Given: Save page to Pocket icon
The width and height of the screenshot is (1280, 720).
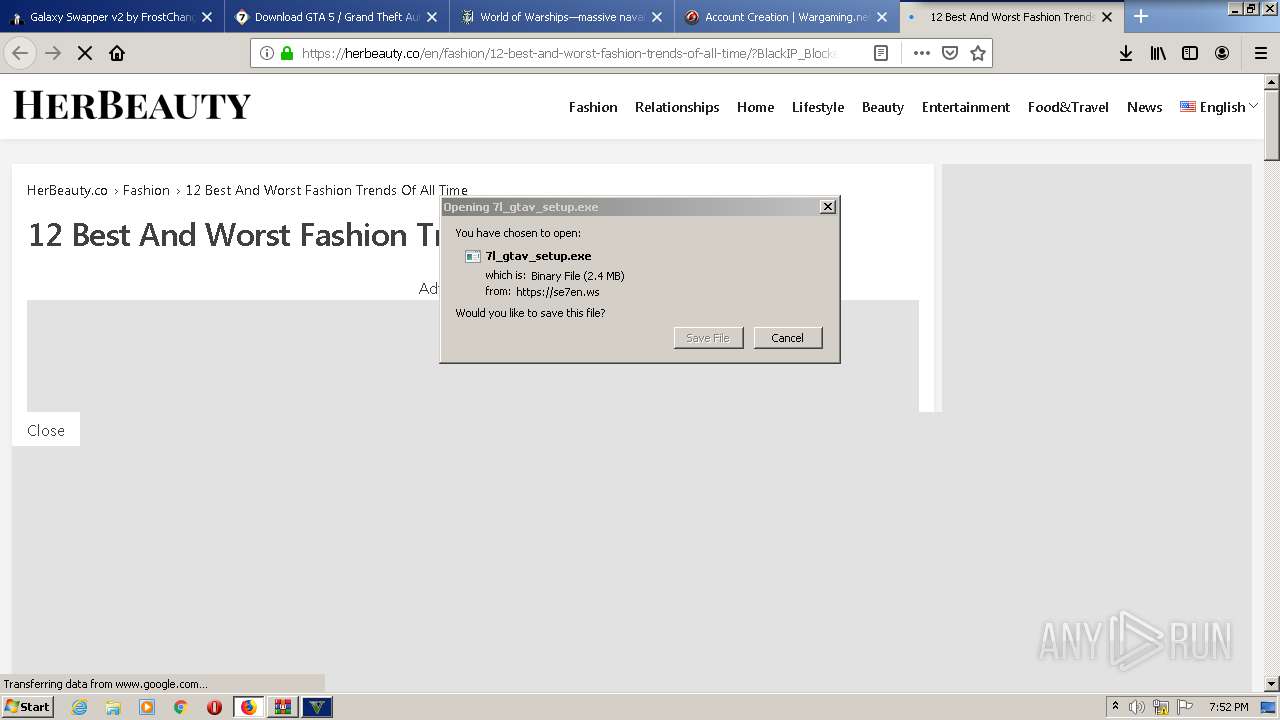Looking at the screenshot, I should point(950,54).
